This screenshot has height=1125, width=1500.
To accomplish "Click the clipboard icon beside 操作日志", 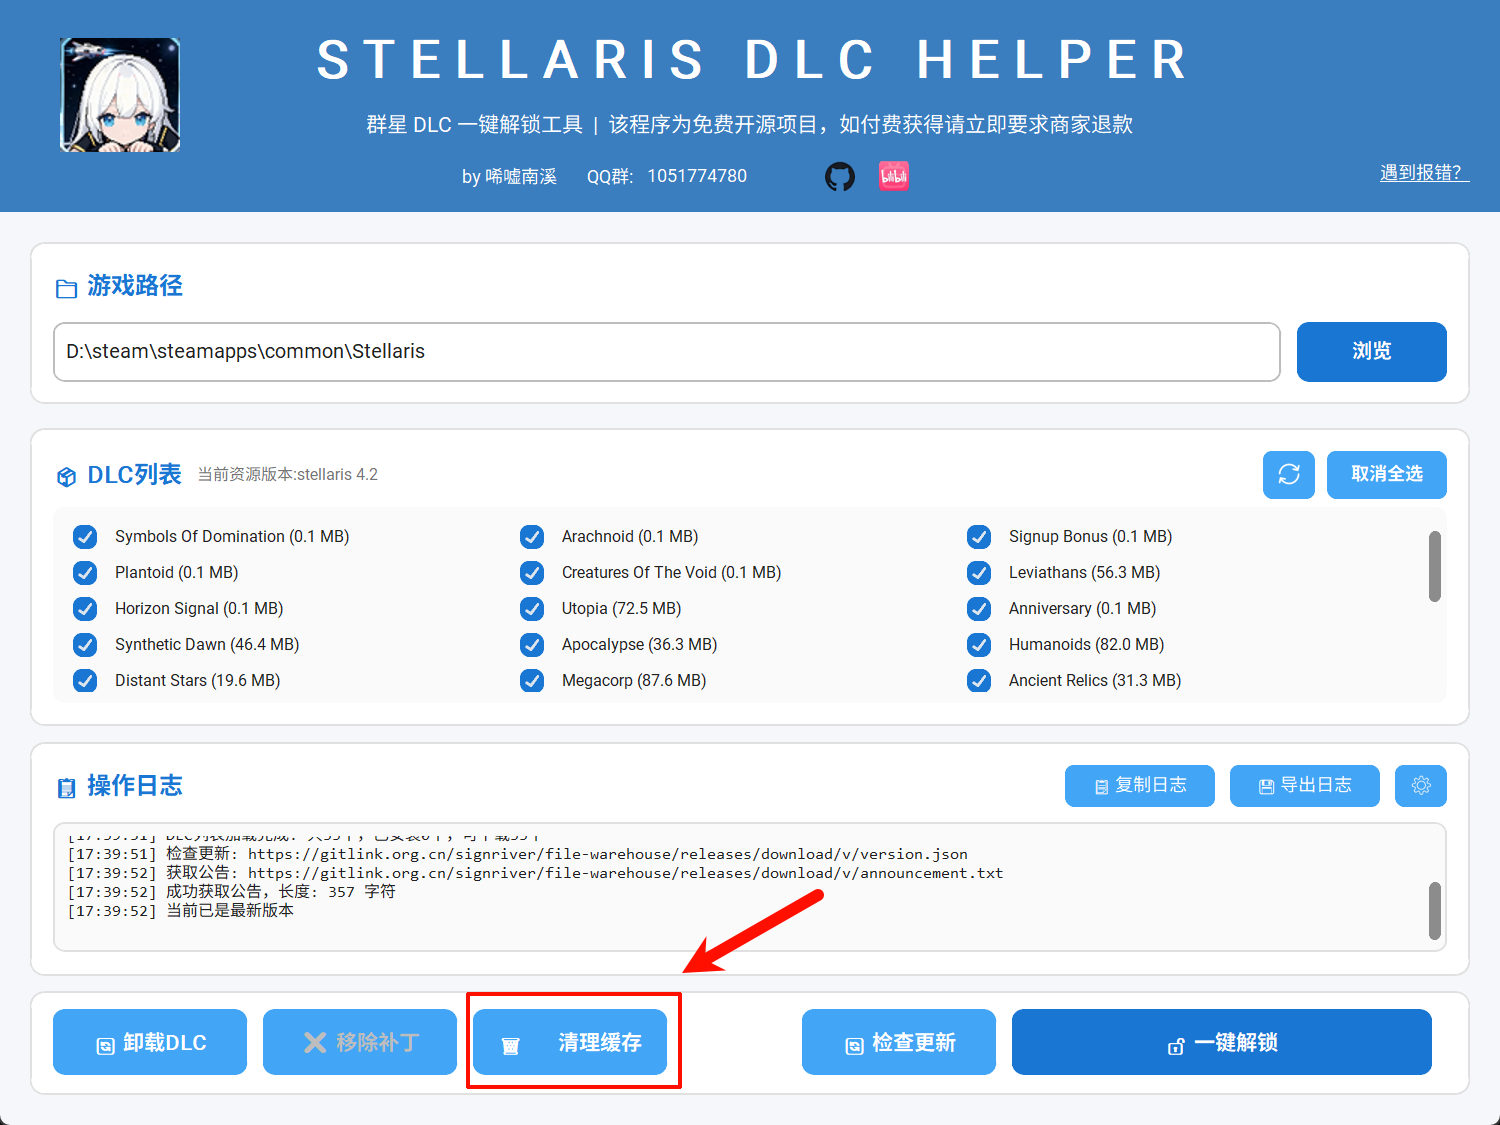I will [67, 788].
